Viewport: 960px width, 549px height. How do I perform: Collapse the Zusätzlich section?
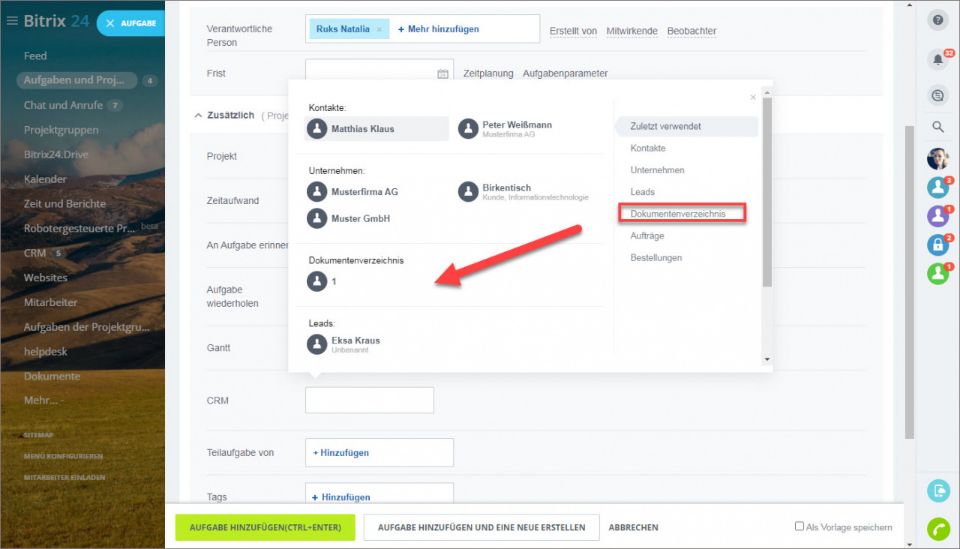pyautogui.click(x=198, y=116)
